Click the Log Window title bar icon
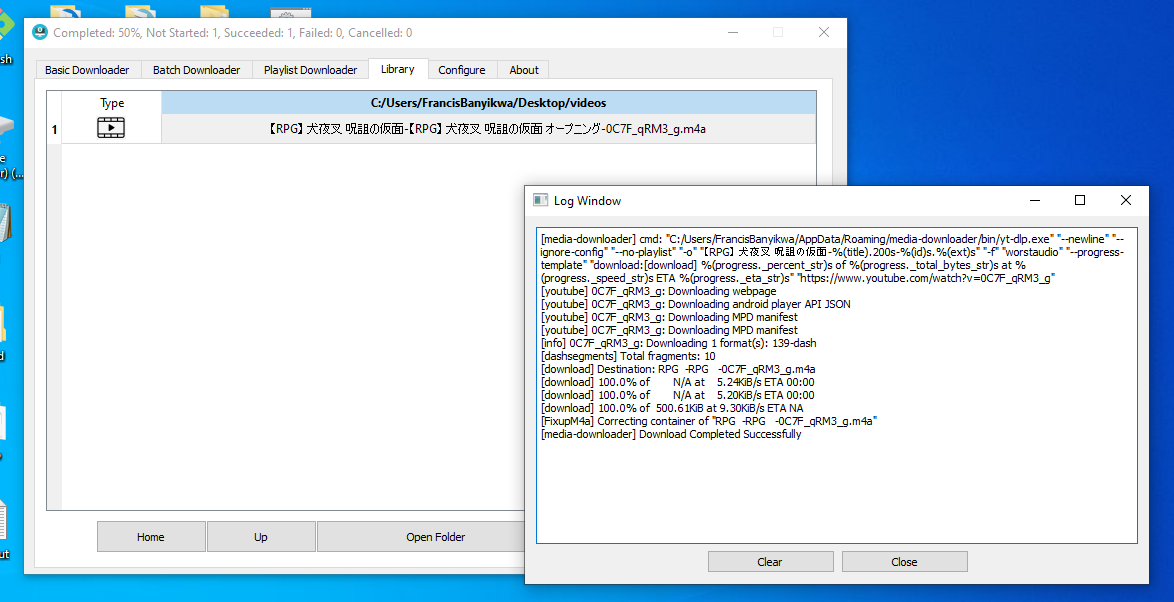 (541, 200)
